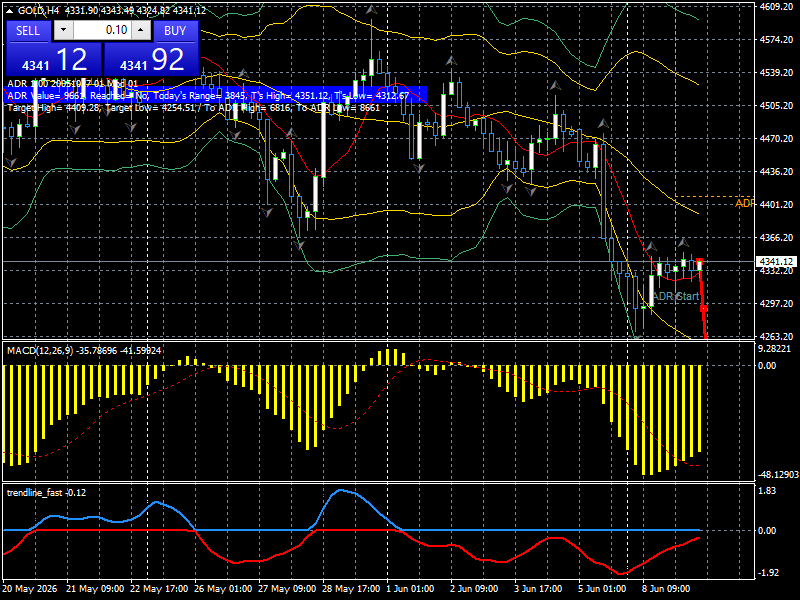Decrease lot volume with the down arrow
This screenshot has width=800, height=600.
pos(63,30)
